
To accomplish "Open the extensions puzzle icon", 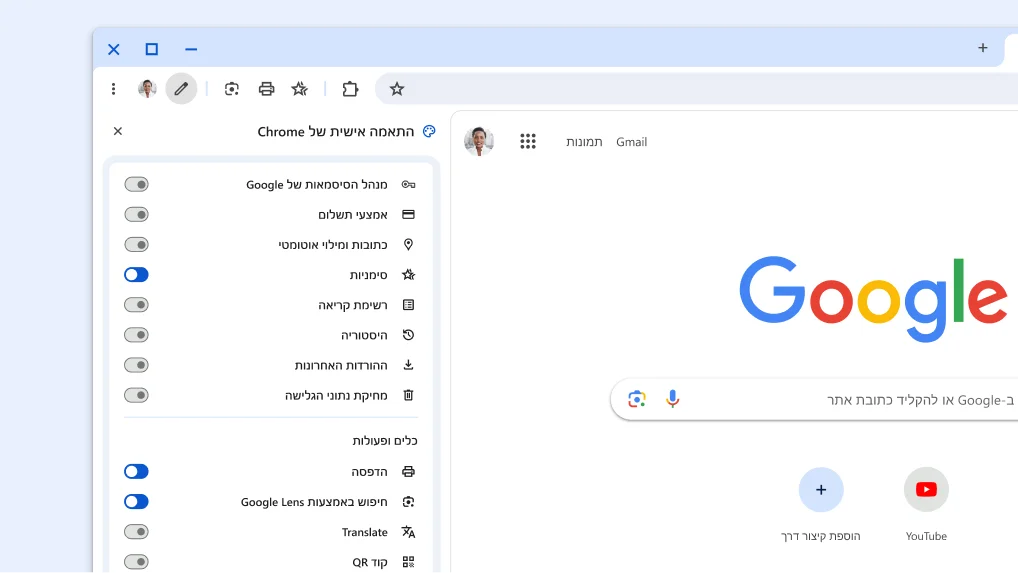I will pyautogui.click(x=350, y=89).
